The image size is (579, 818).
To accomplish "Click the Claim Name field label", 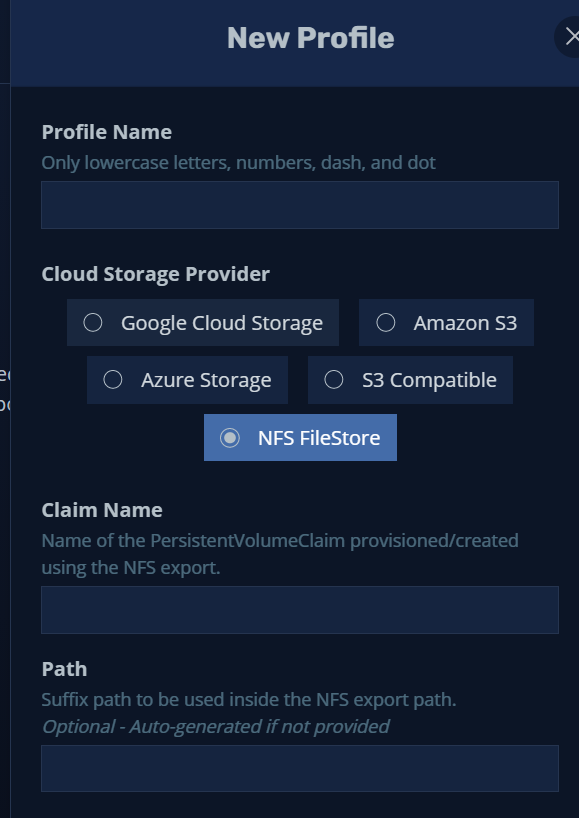I will [102, 510].
